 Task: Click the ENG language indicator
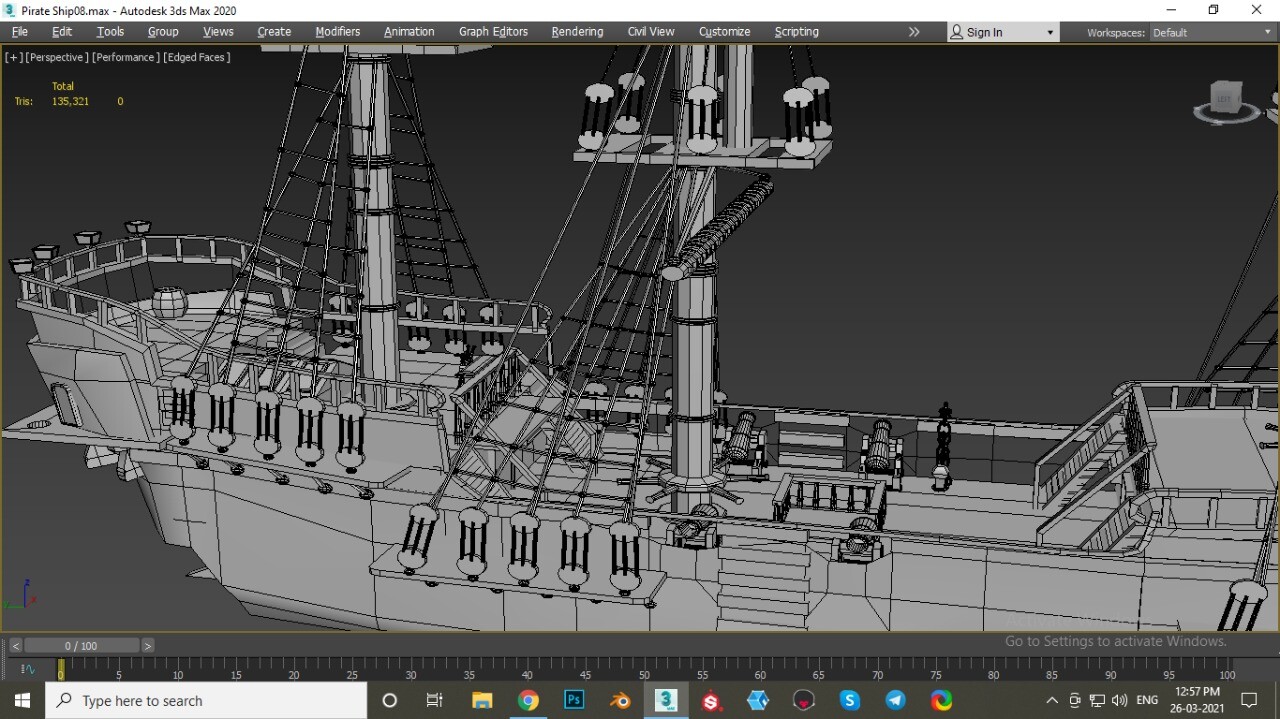pyautogui.click(x=1147, y=701)
